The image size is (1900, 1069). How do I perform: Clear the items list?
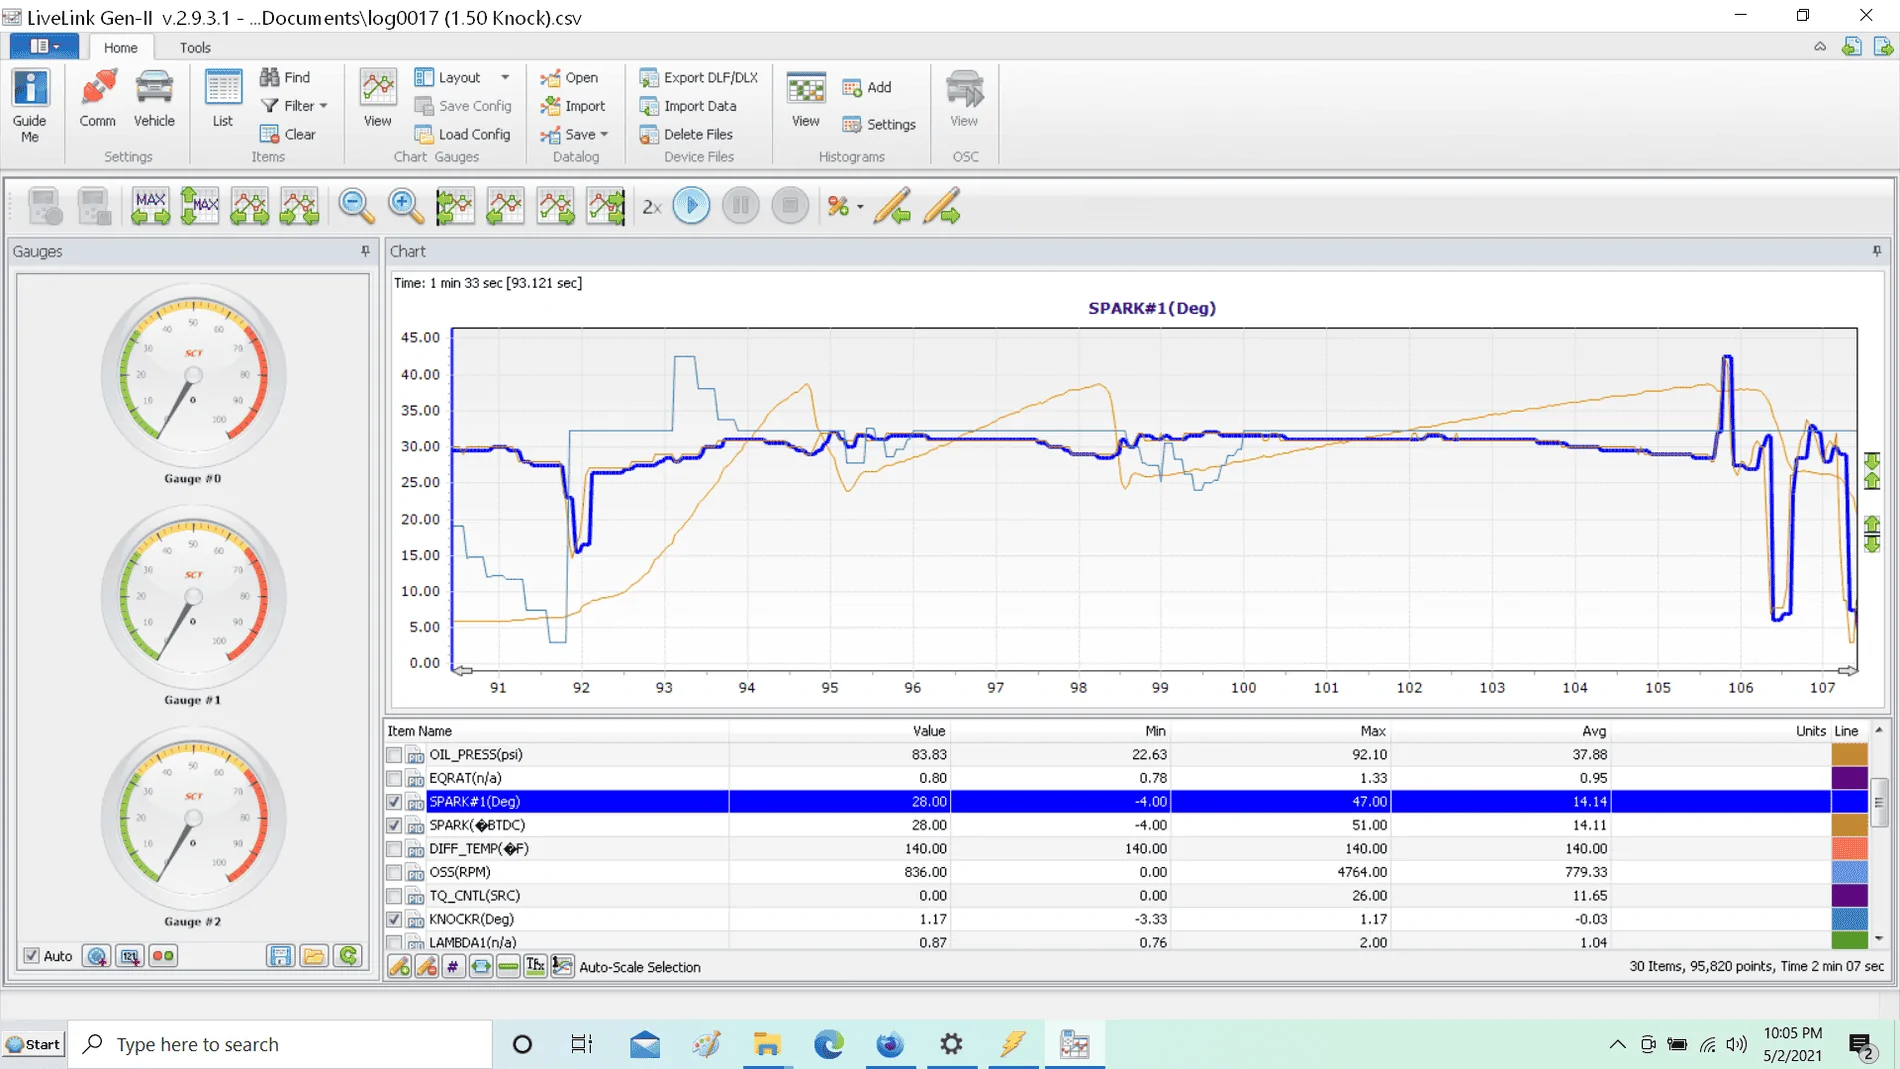pyautogui.click(x=288, y=134)
